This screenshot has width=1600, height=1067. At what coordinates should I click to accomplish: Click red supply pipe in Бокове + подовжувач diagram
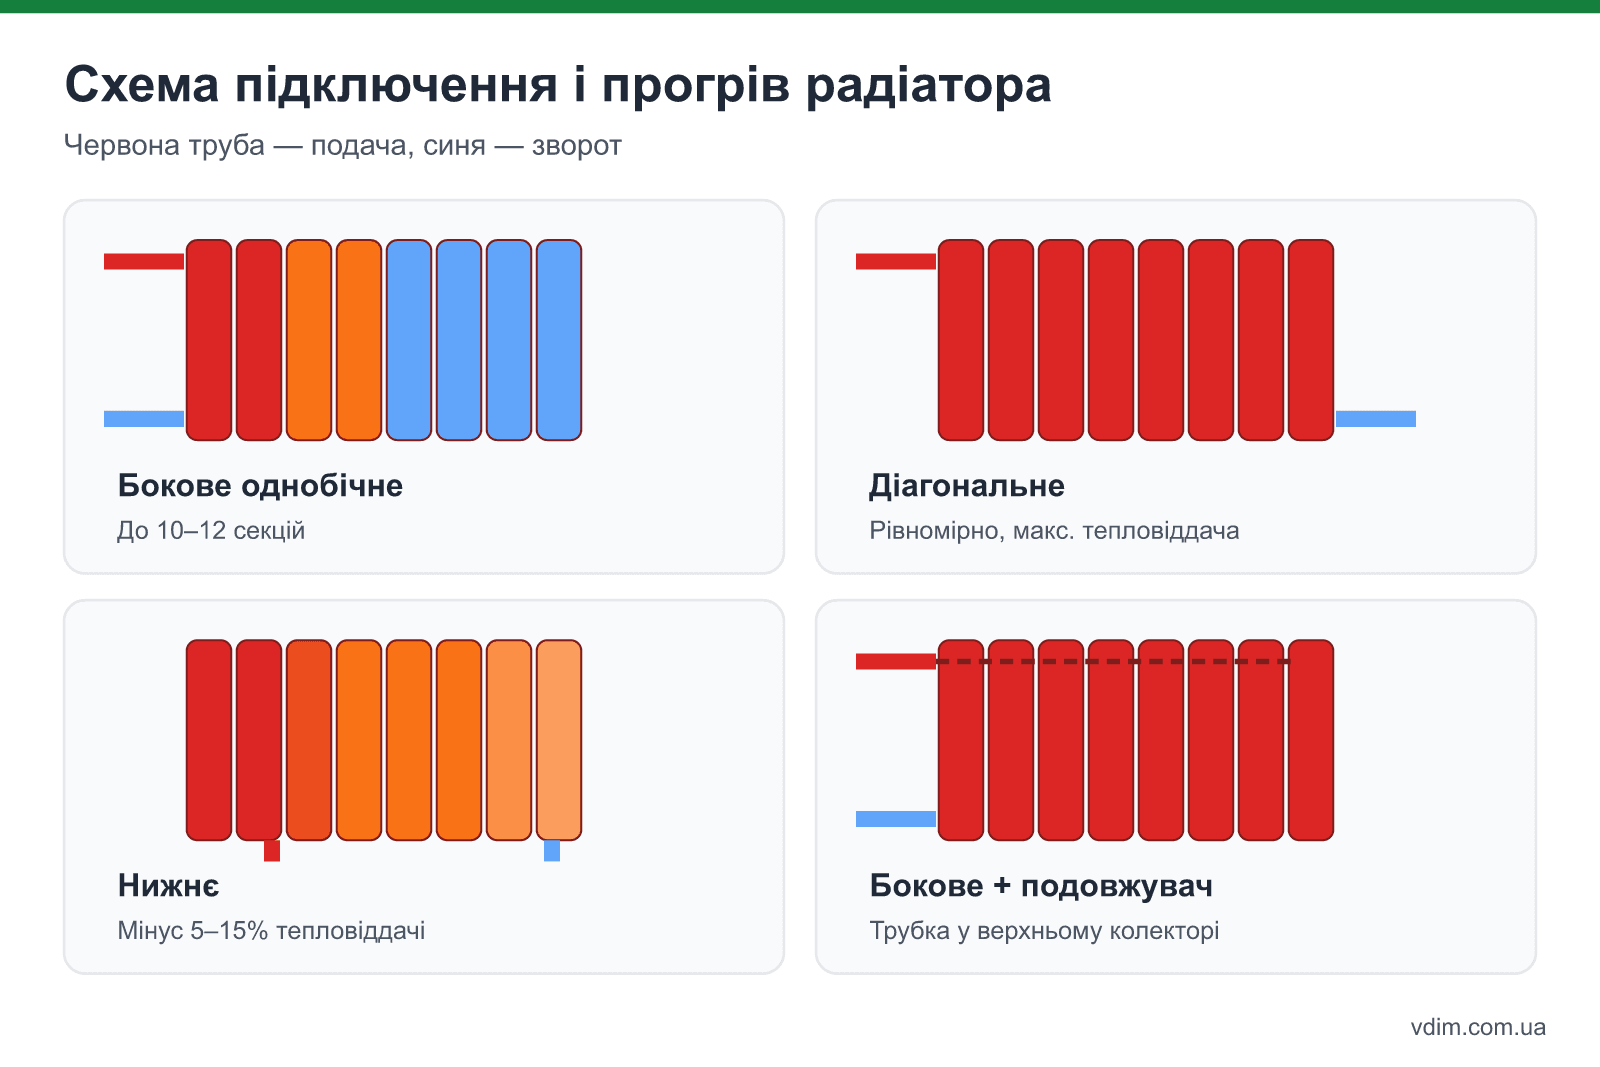coord(896,661)
